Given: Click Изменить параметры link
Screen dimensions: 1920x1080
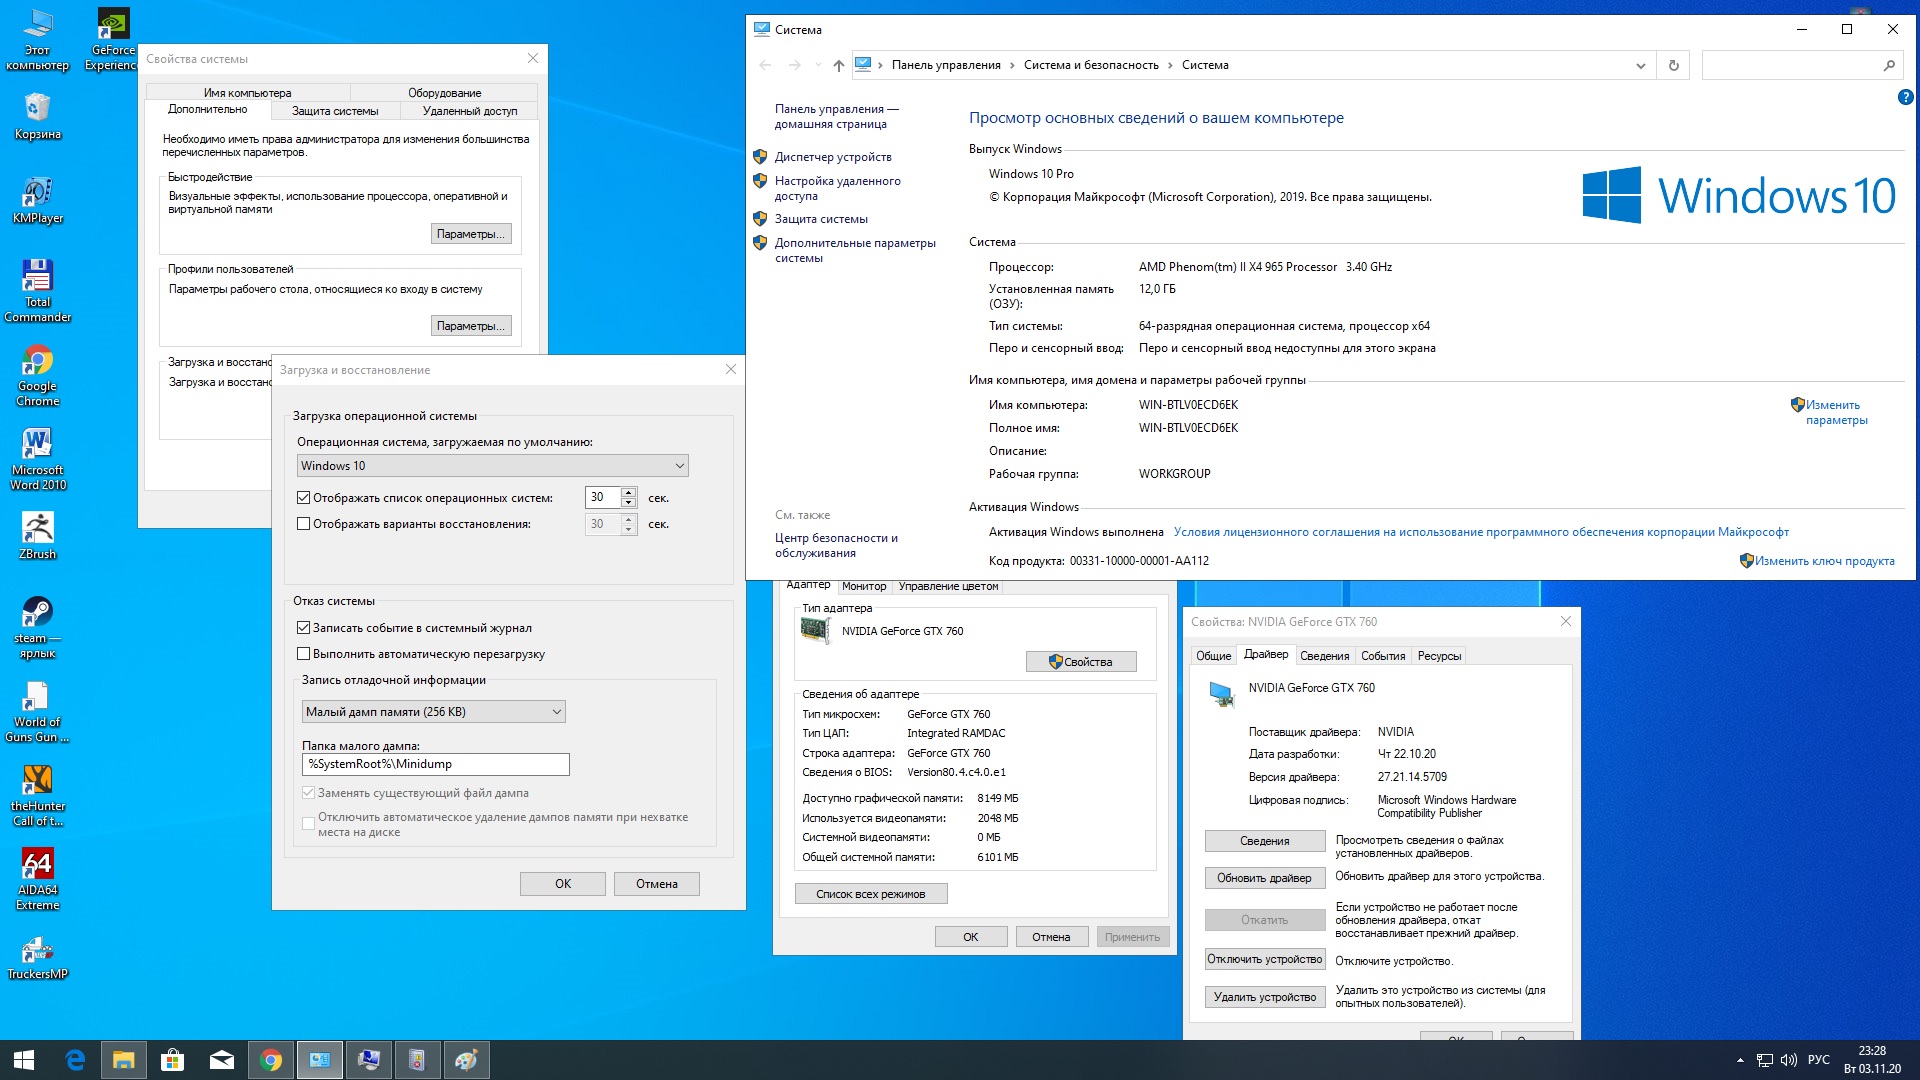Looking at the screenshot, I should click(x=1836, y=412).
